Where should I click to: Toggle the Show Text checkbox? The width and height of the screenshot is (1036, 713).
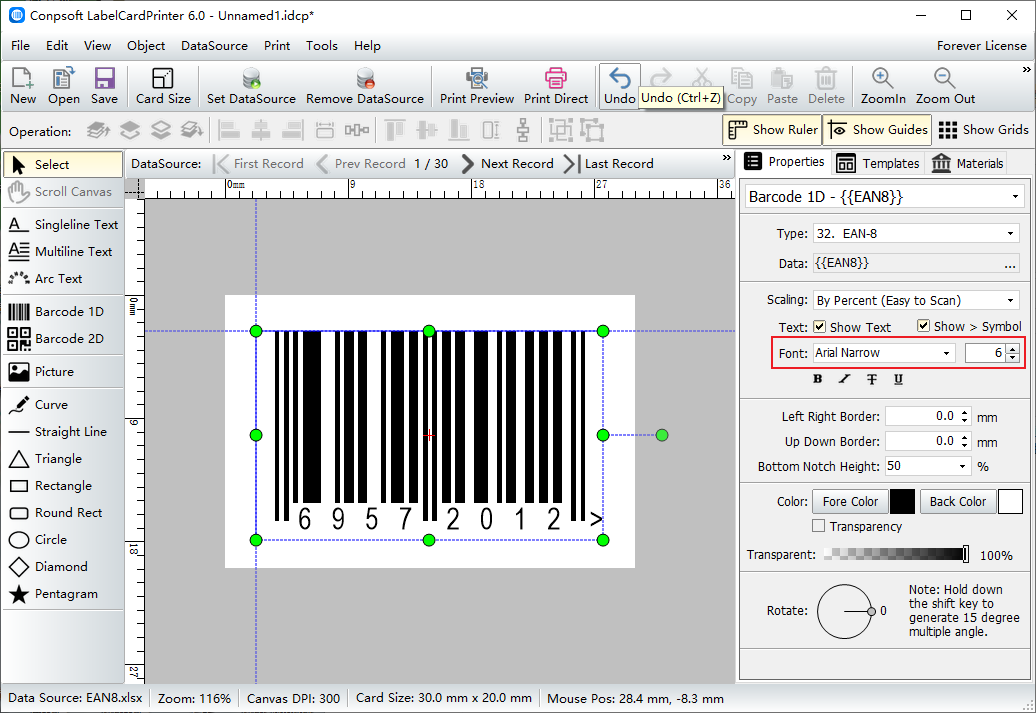pos(819,326)
